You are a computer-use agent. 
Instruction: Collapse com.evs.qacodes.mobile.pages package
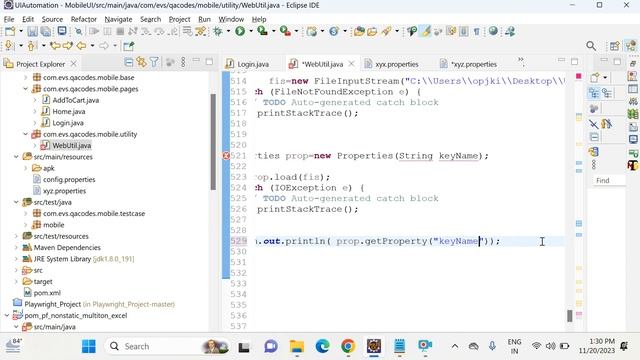coord(25,89)
